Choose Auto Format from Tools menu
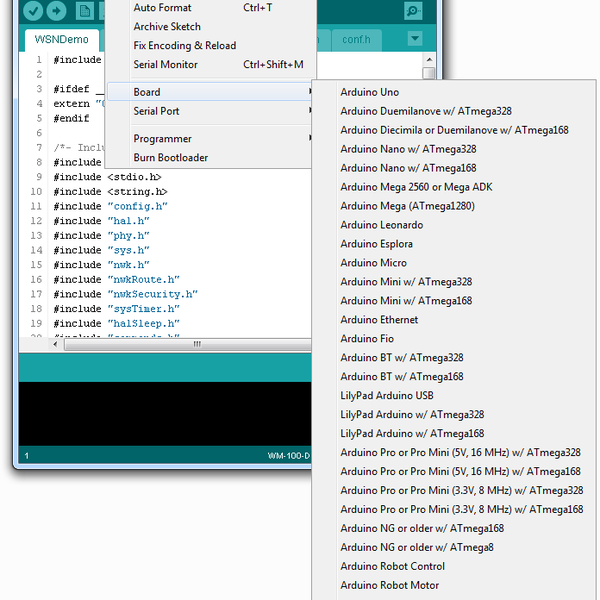Screen dimensions: 600x600 (162, 8)
